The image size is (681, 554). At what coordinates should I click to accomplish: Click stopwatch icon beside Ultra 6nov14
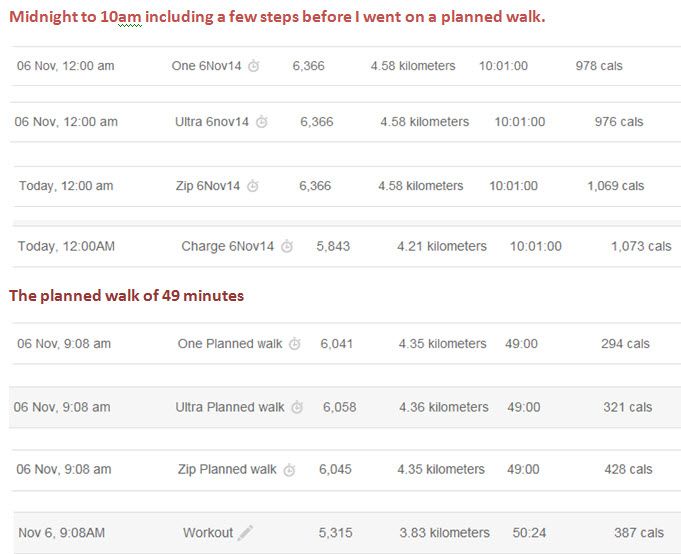click(x=261, y=122)
